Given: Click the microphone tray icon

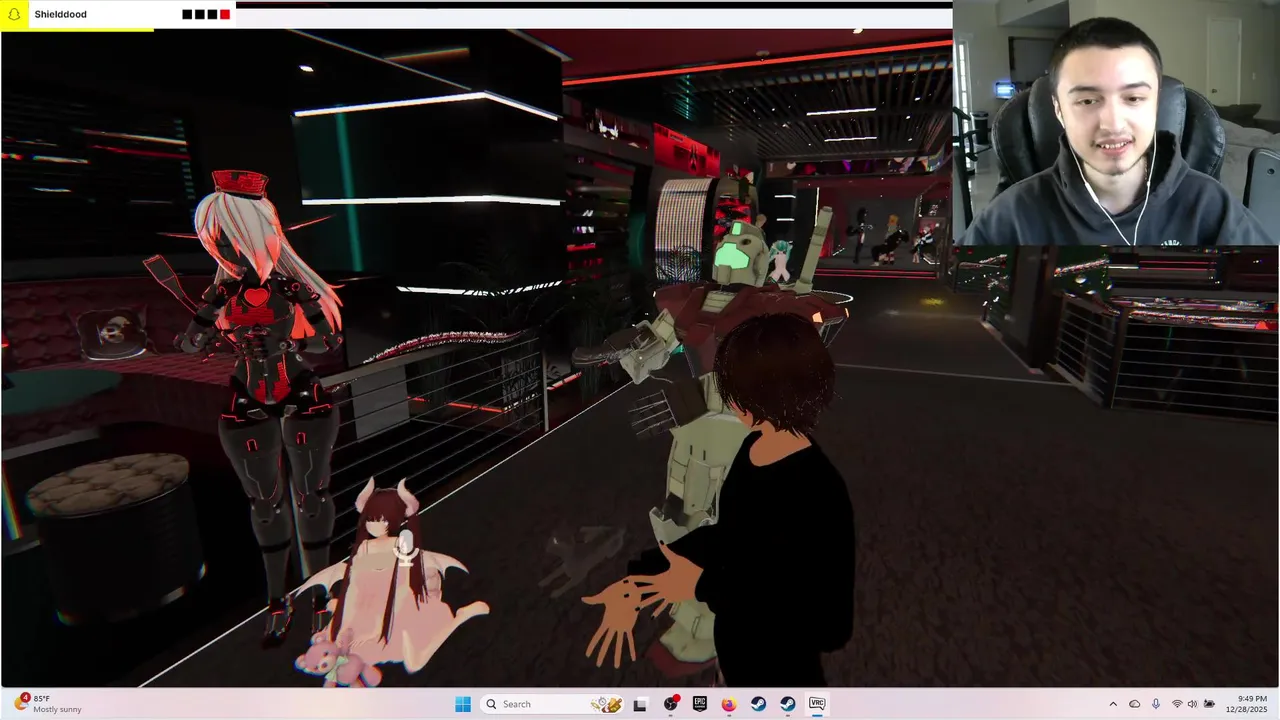Looking at the screenshot, I should point(1156,704).
